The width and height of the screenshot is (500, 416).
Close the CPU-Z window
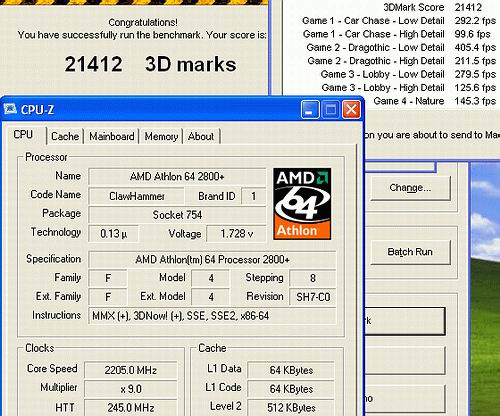pos(351,109)
